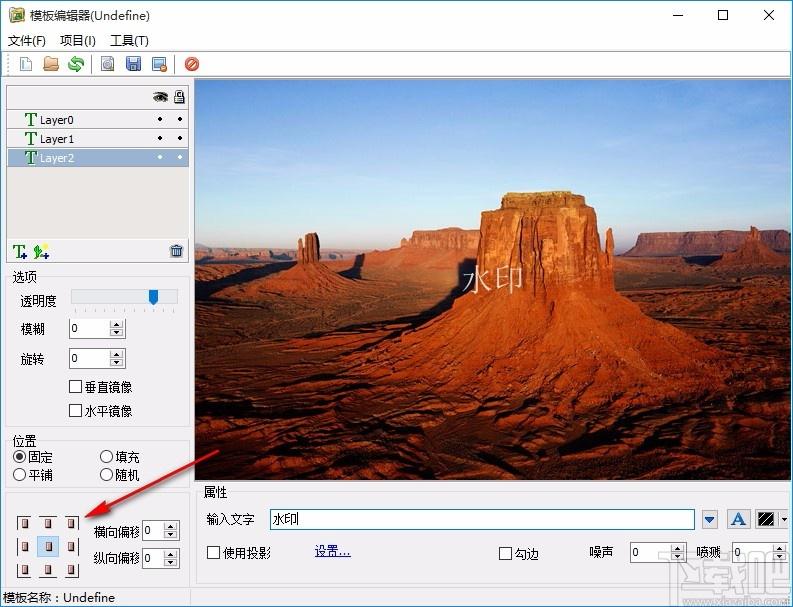Toggle the visibility dot of Layer0
Image resolution: width=793 pixels, height=607 pixels.
pyautogui.click(x=160, y=119)
